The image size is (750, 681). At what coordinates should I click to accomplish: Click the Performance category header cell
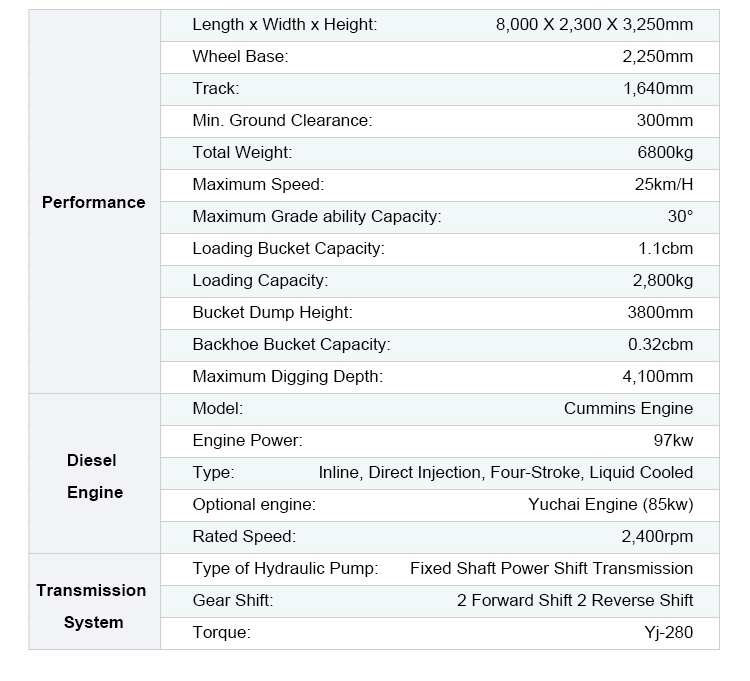coord(94,202)
